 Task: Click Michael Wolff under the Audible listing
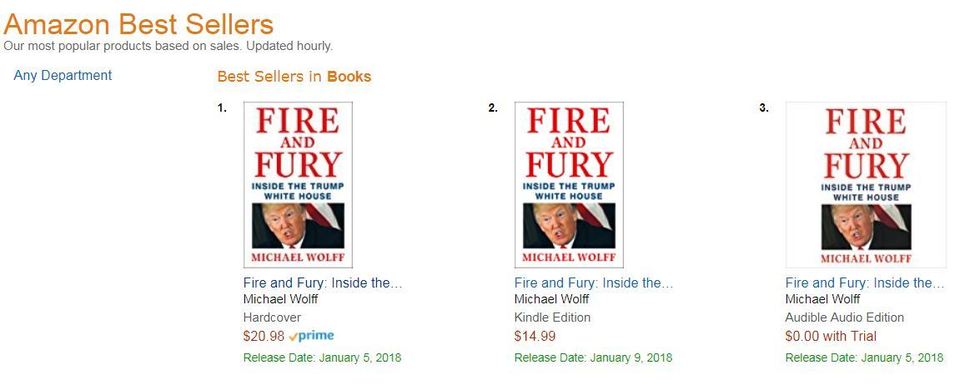point(822,300)
